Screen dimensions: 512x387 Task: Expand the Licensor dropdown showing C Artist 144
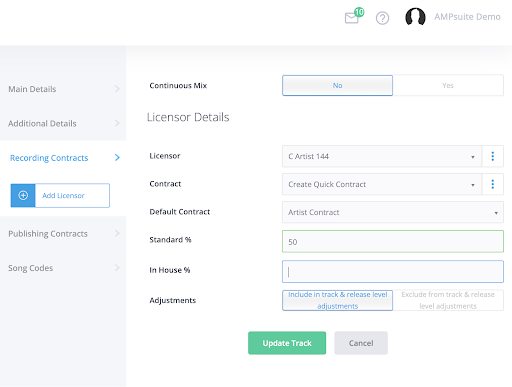point(382,156)
